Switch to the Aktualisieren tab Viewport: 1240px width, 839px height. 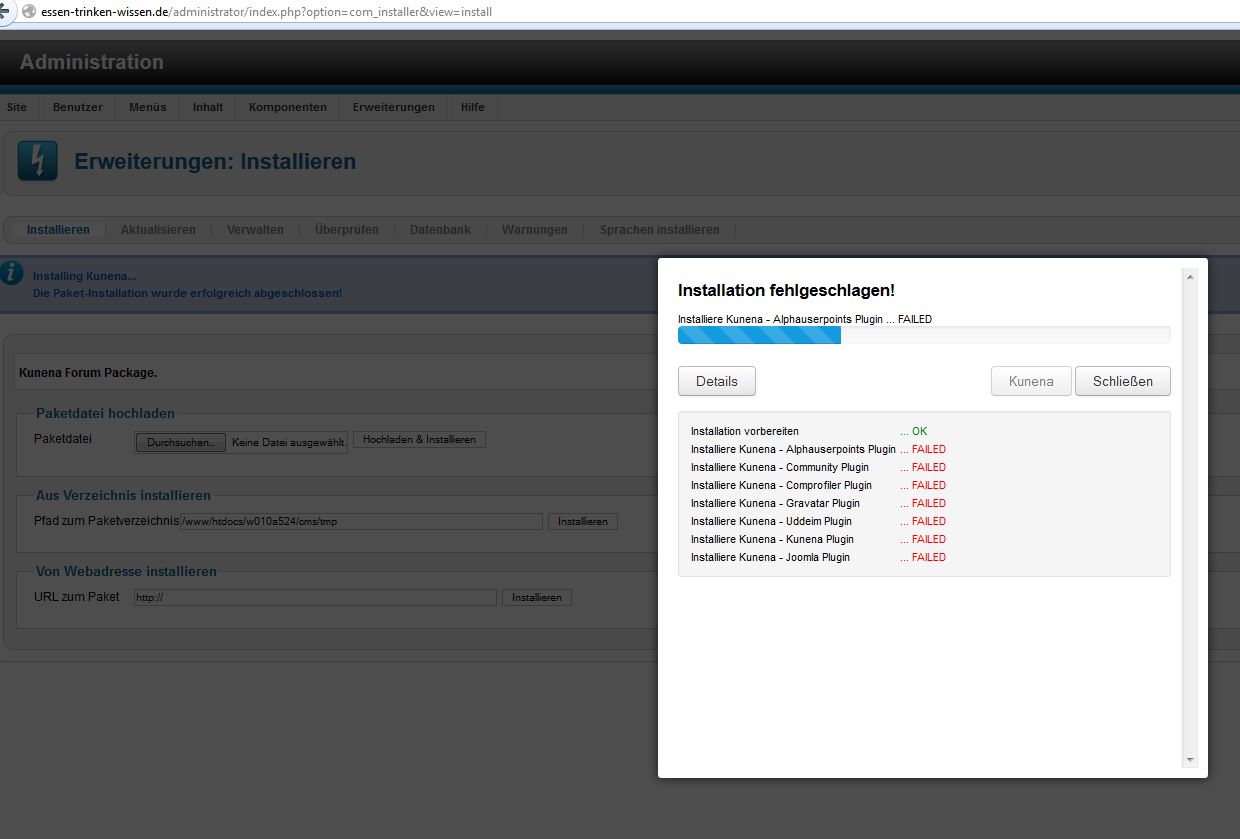158,230
